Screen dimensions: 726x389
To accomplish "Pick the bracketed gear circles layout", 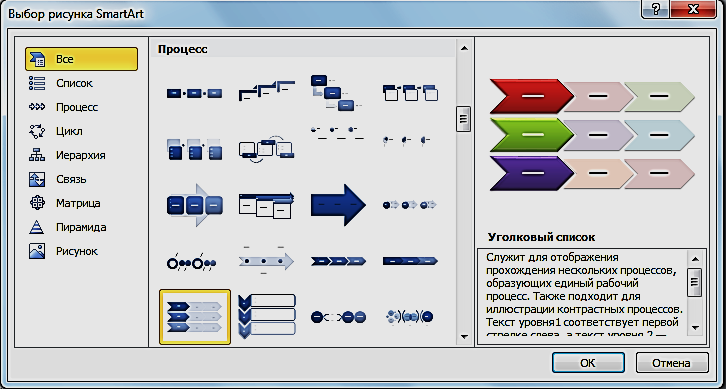I will [410, 317].
